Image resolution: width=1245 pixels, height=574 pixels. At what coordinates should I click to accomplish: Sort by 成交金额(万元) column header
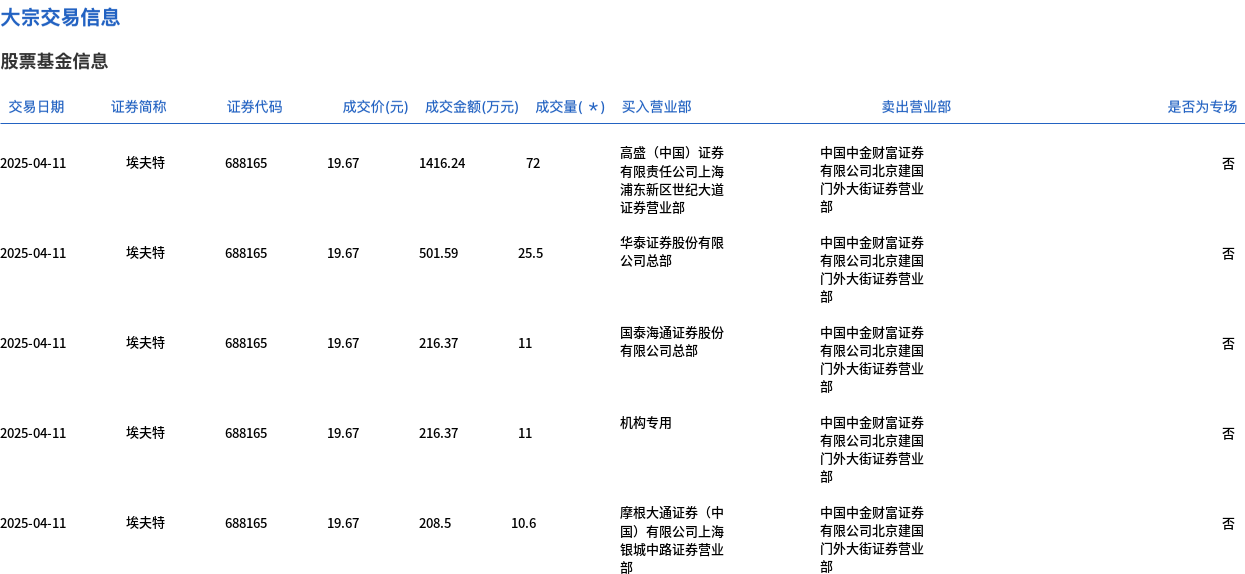click(x=472, y=107)
